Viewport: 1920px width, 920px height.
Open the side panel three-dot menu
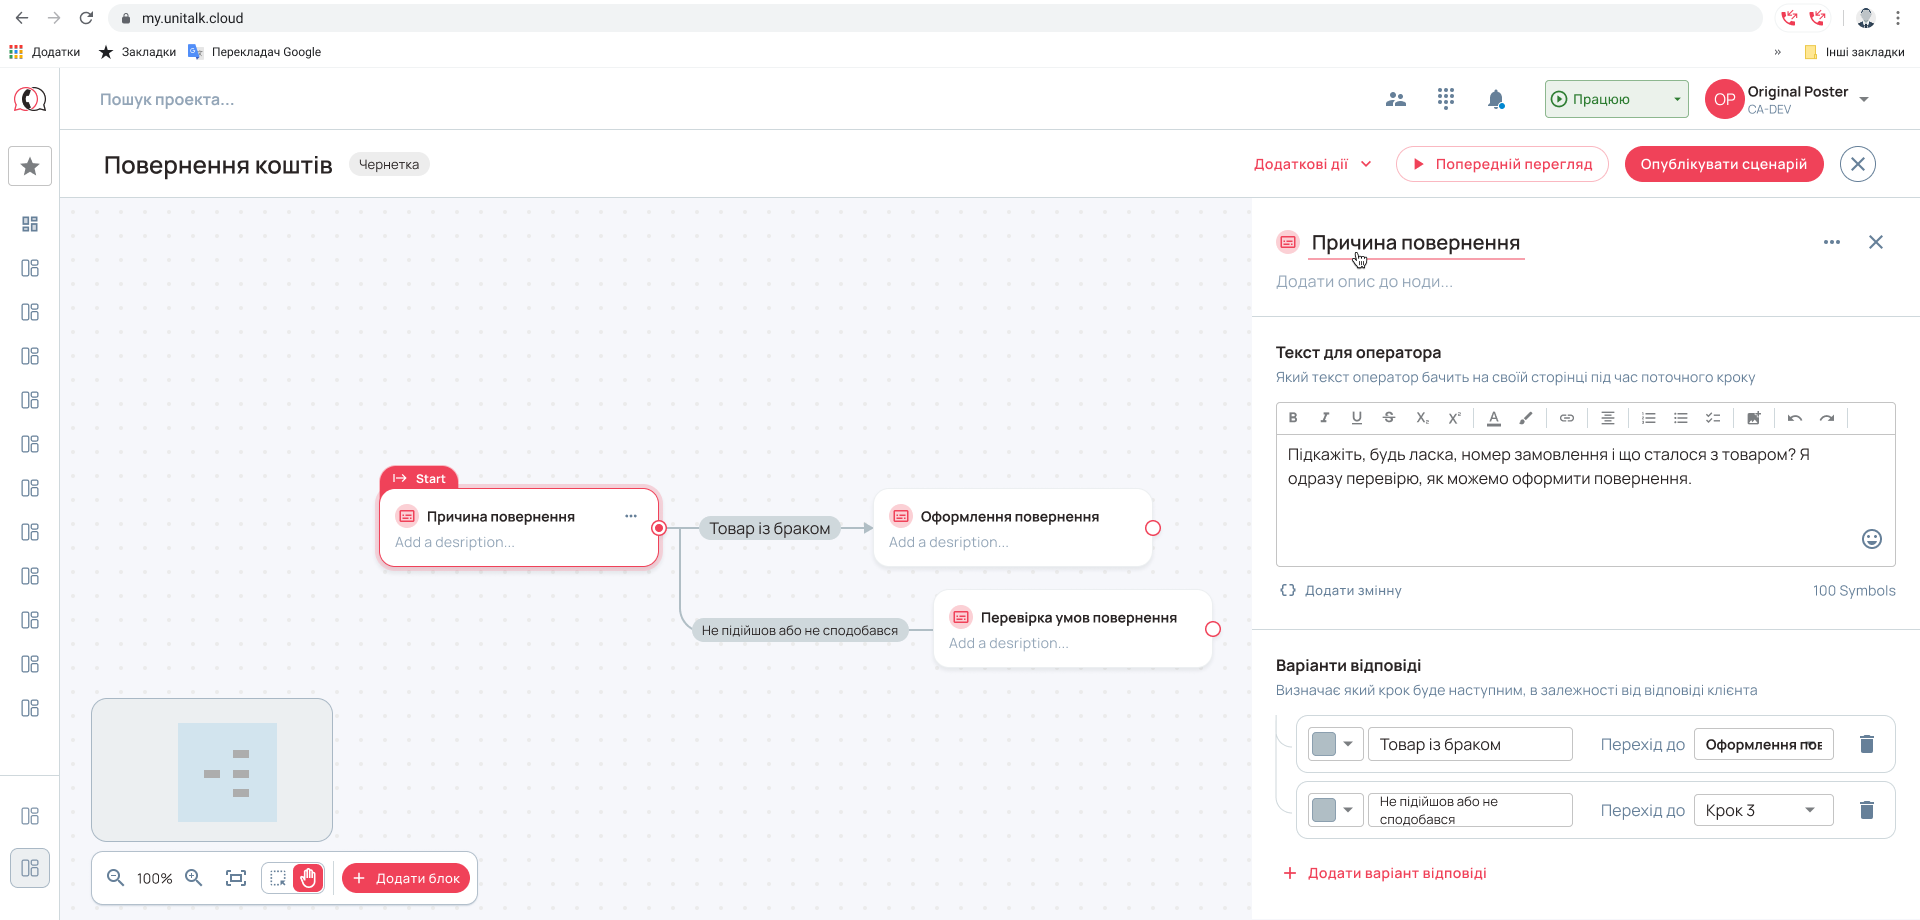pyautogui.click(x=1832, y=242)
